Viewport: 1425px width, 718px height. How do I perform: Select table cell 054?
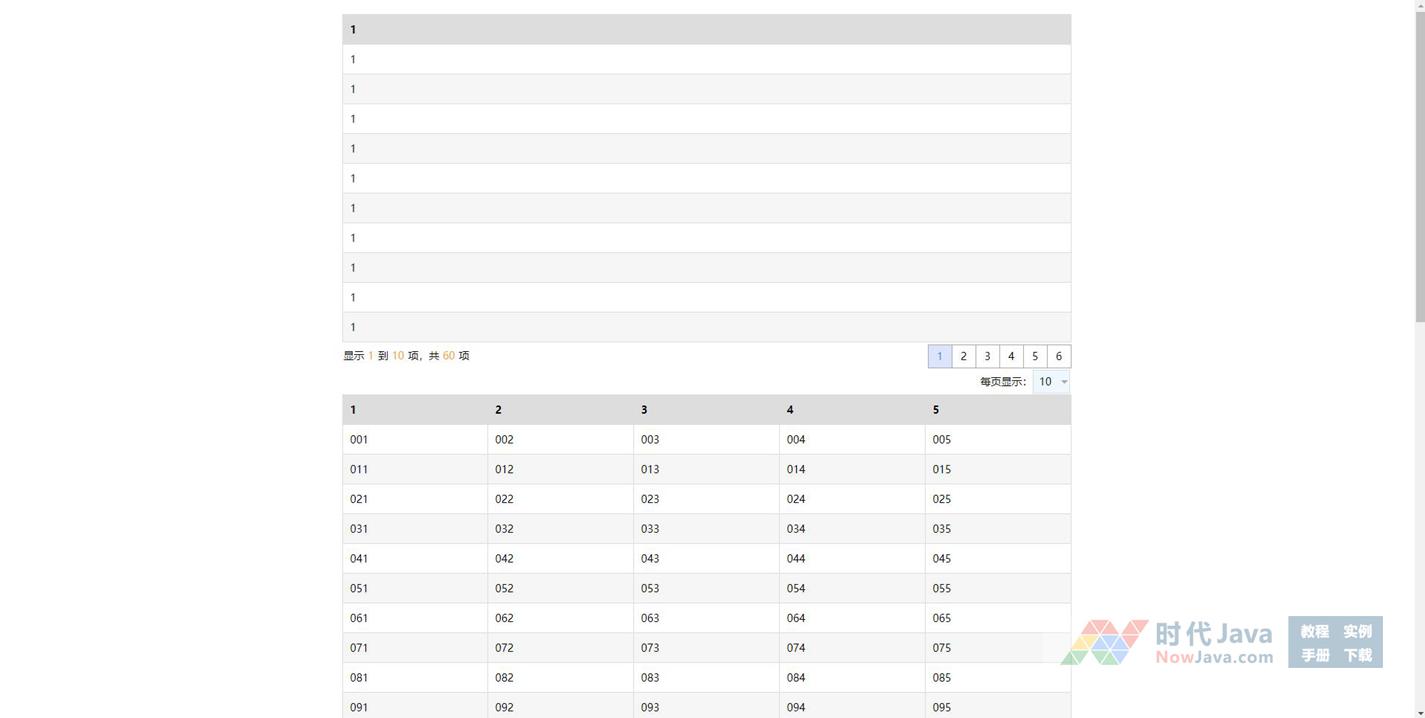[796, 589]
